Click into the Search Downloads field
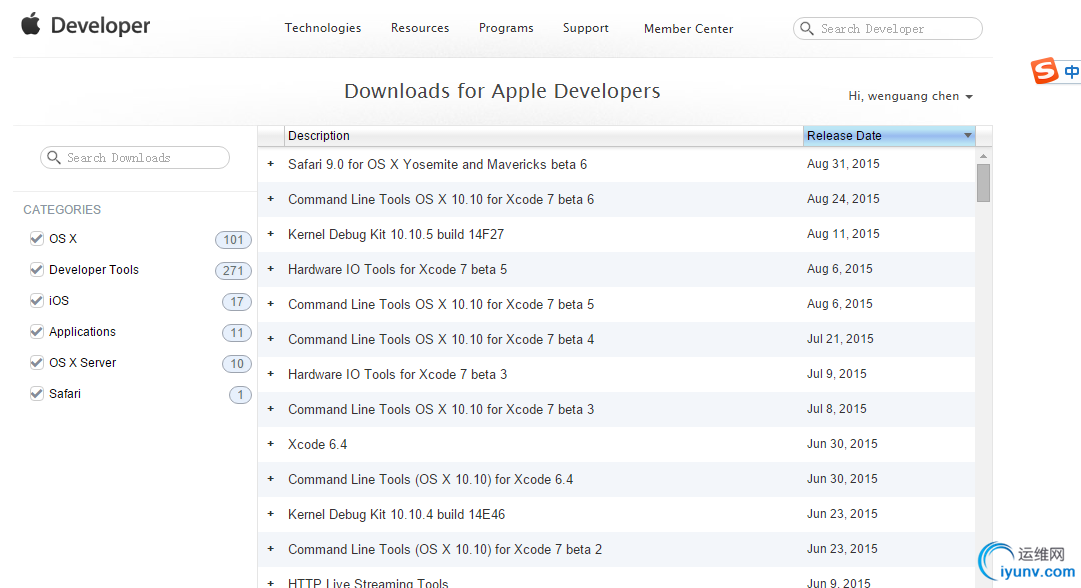Viewport: 1081px width, 588px height. click(x=135, y=157)
